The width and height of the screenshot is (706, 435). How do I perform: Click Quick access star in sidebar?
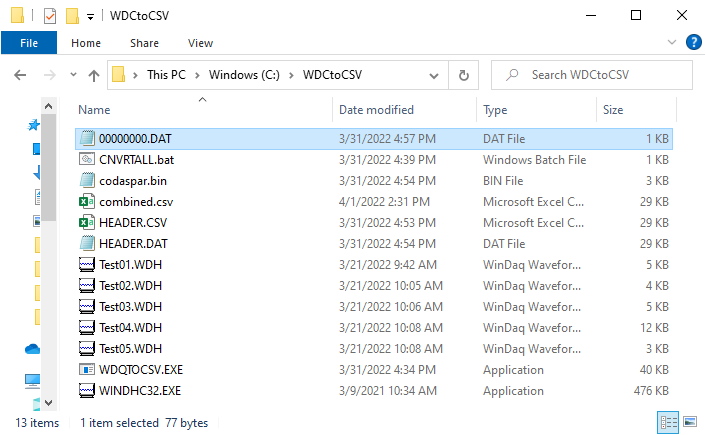33,125
